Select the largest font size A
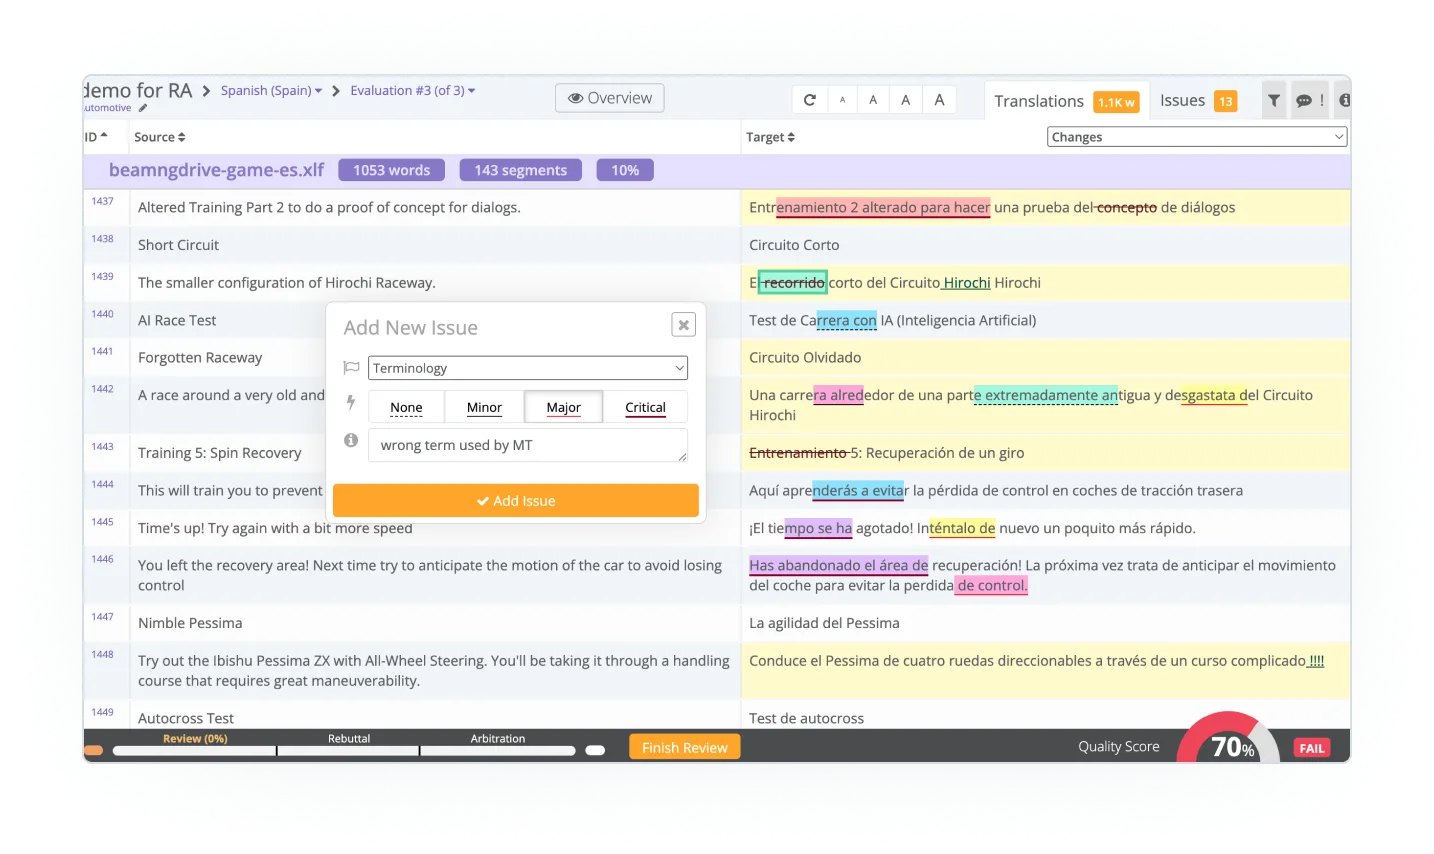The width and height of the screenshot is (1434, 854). [x=939, y=100]
